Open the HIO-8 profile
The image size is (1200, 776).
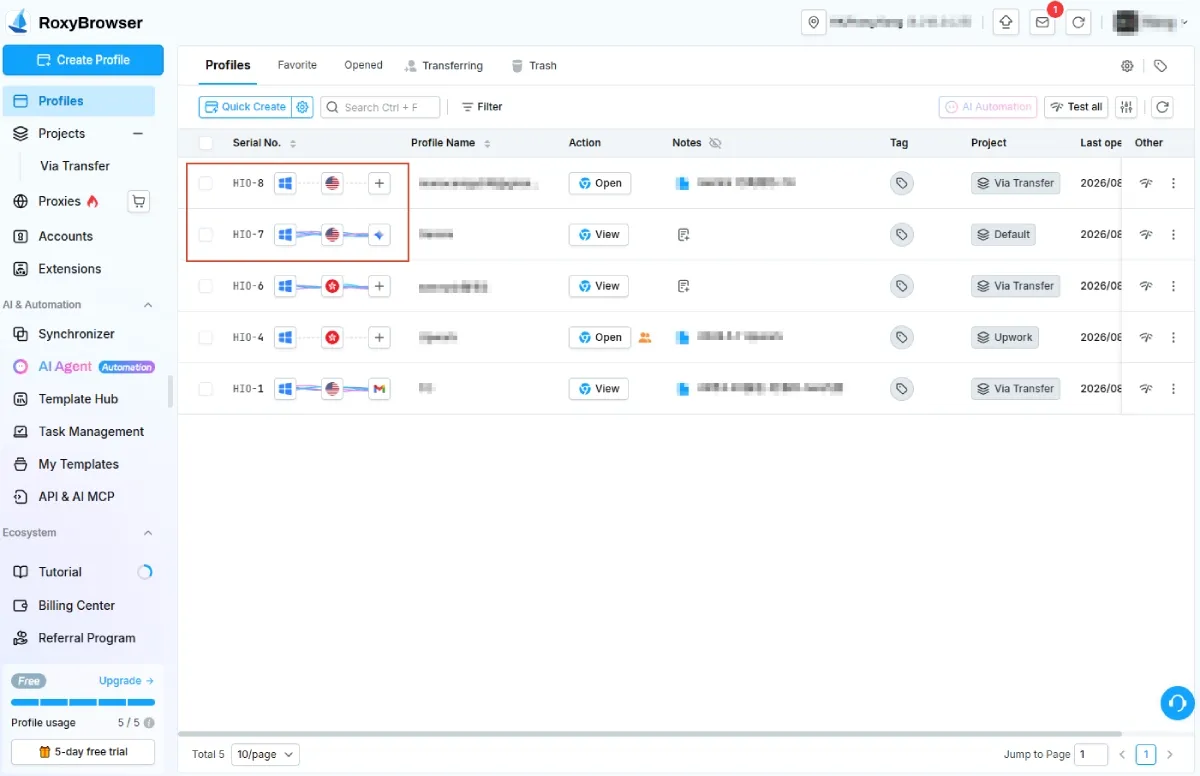point(600,183)
